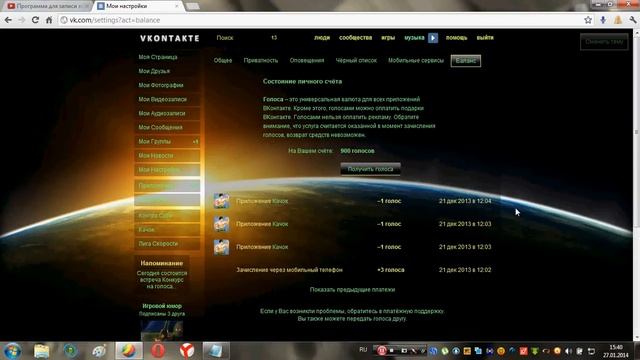Click the Сменить тему button
This screenshot has width=640, height=360.
pyautogui.click(x=604, y=42)
